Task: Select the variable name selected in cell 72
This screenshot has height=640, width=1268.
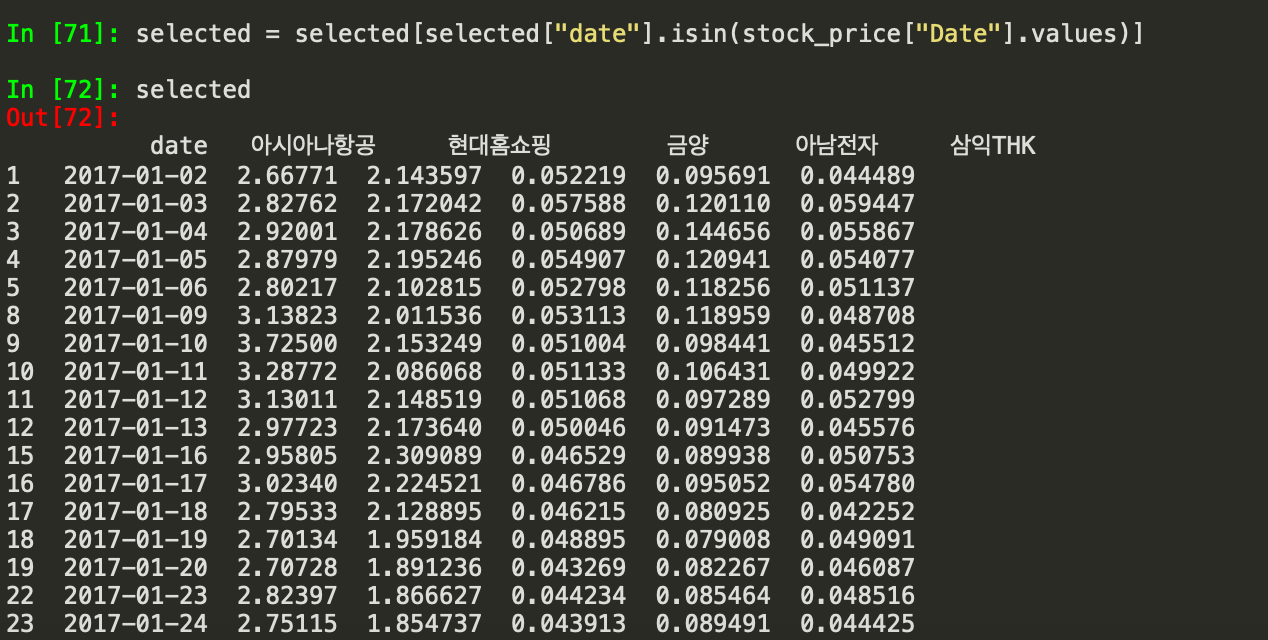Action: pyautogui.click(x=194, y=89)
